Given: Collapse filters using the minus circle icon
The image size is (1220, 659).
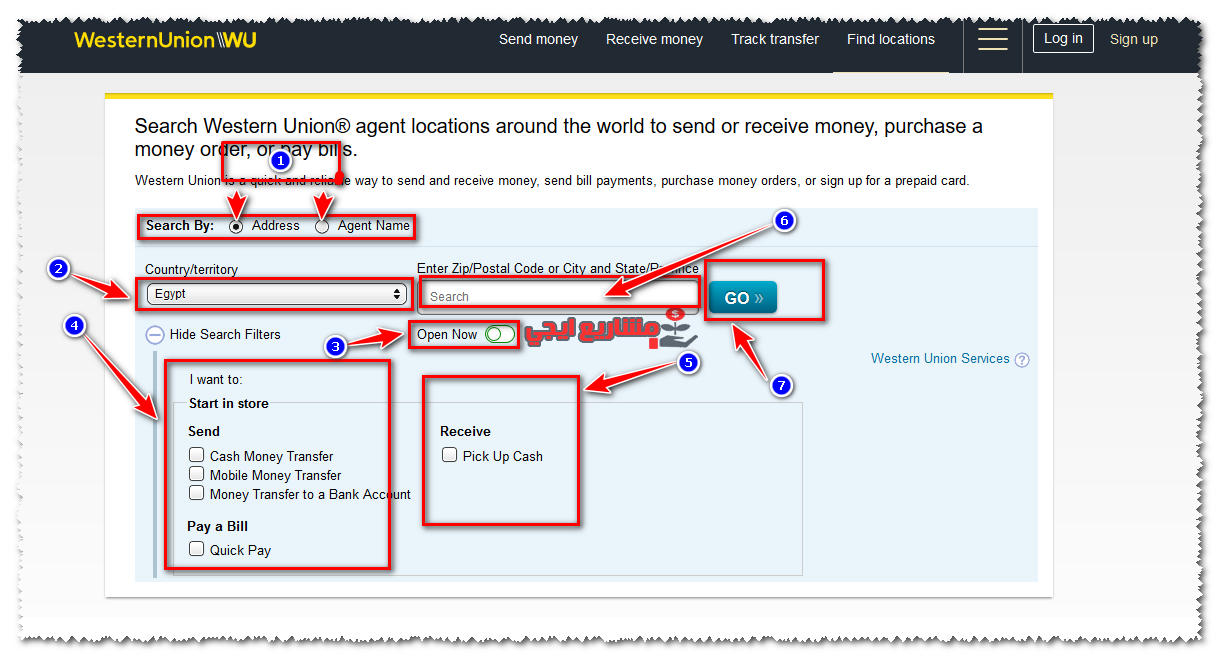Looking at the screenshot, I should 155,336.
